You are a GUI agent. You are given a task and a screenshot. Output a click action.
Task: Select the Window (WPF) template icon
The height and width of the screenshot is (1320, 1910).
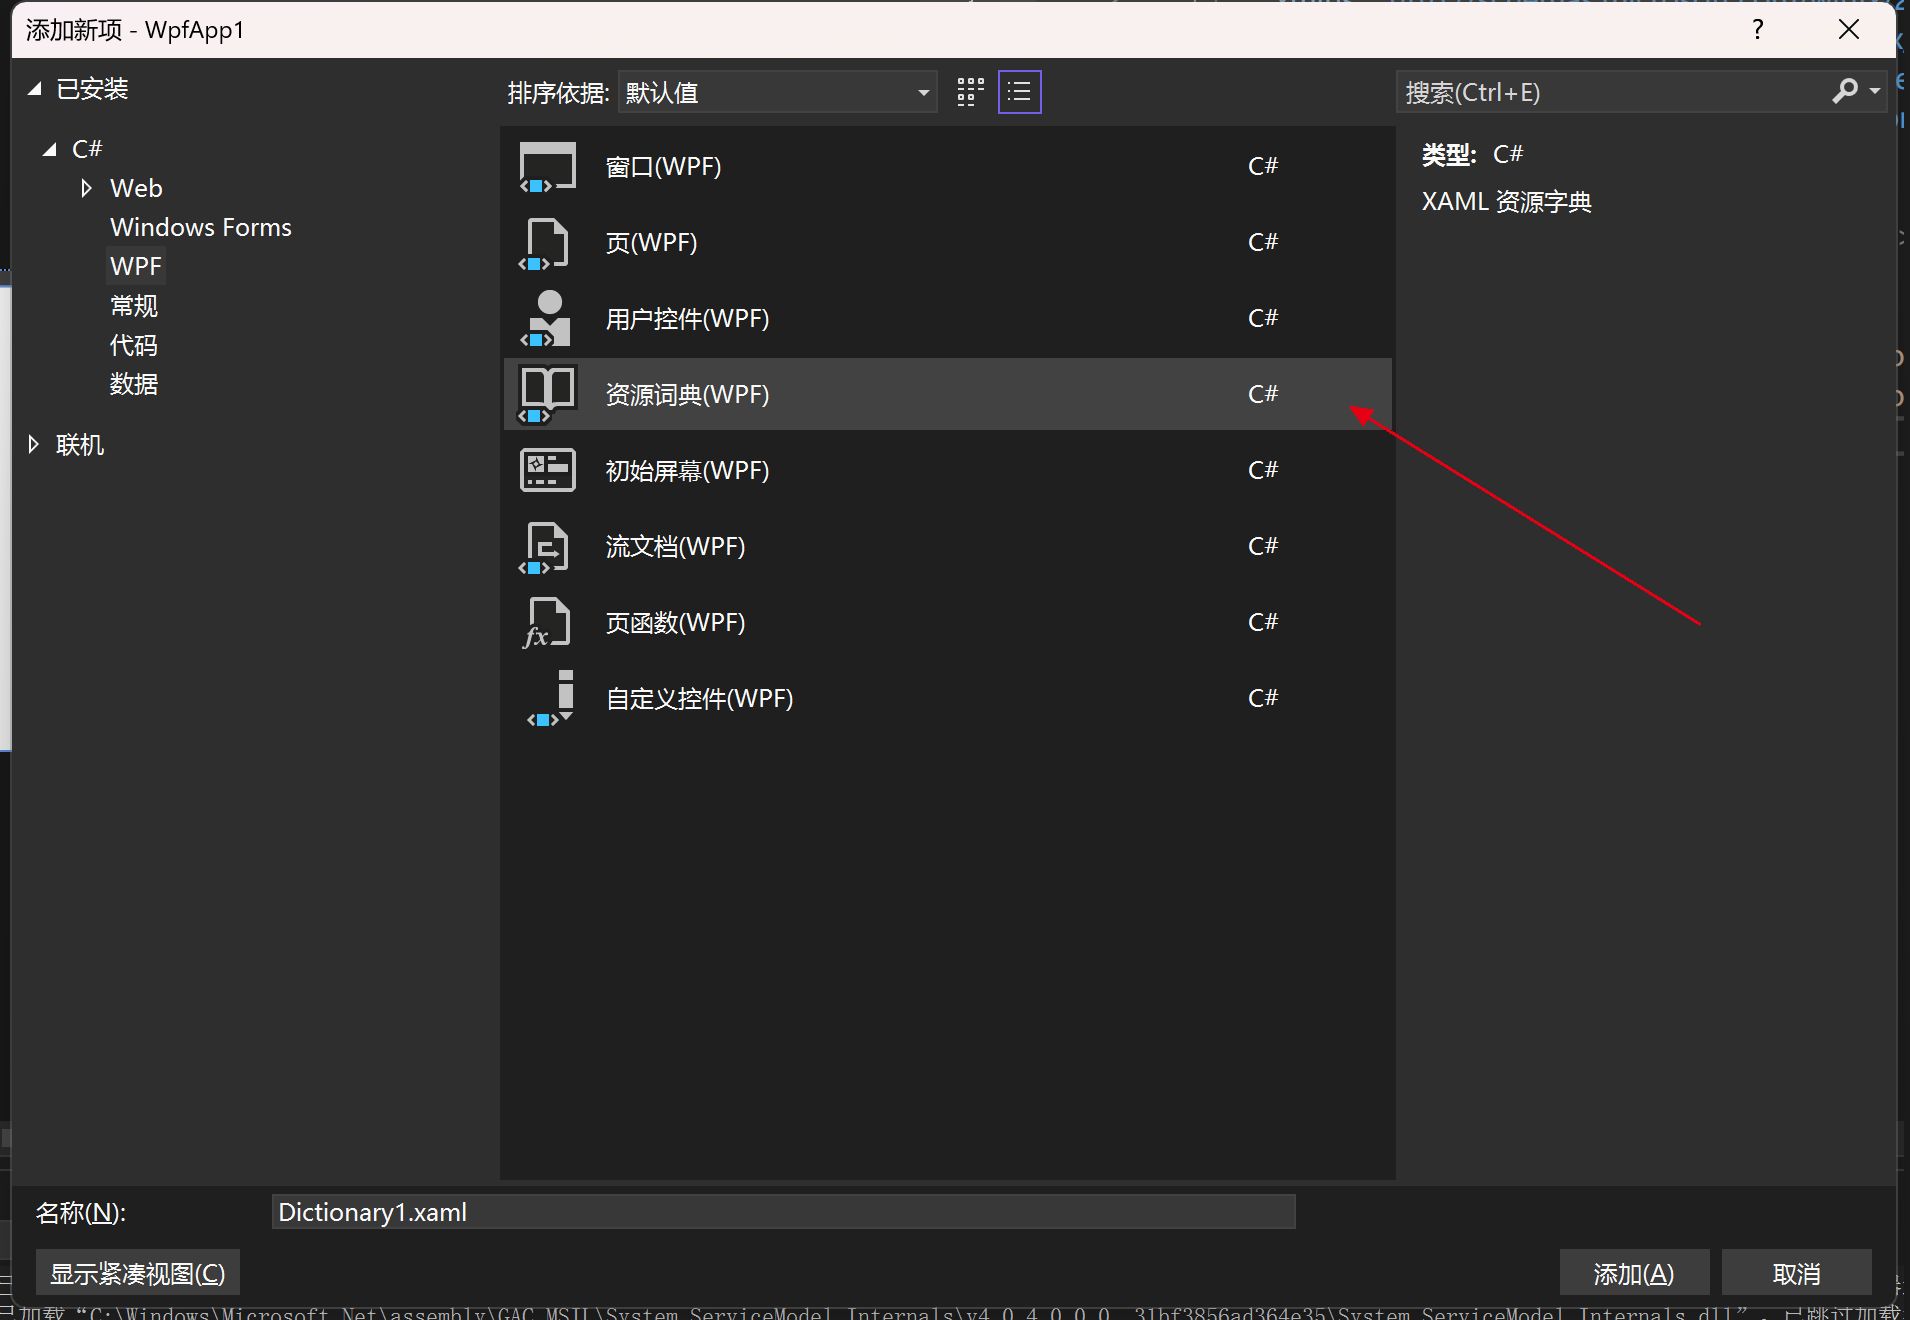pos(547,167)
